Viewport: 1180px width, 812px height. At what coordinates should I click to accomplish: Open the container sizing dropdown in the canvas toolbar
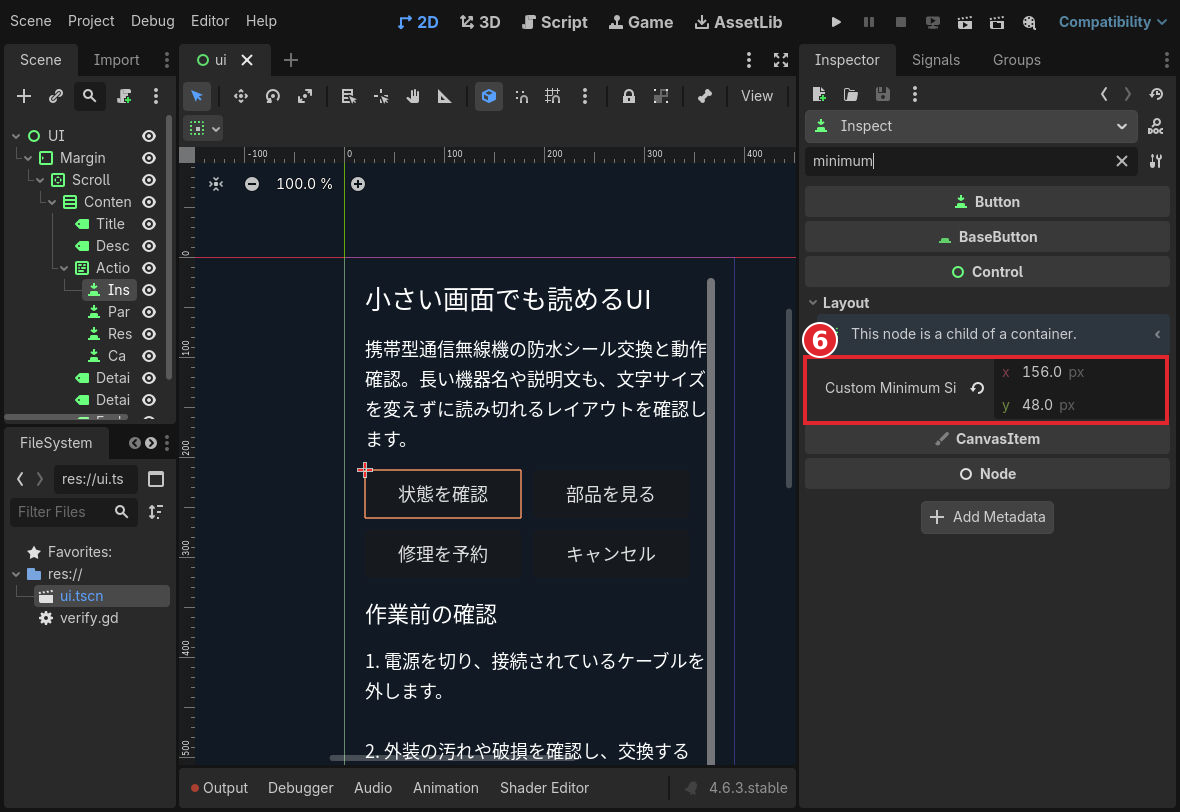point(204,129)
